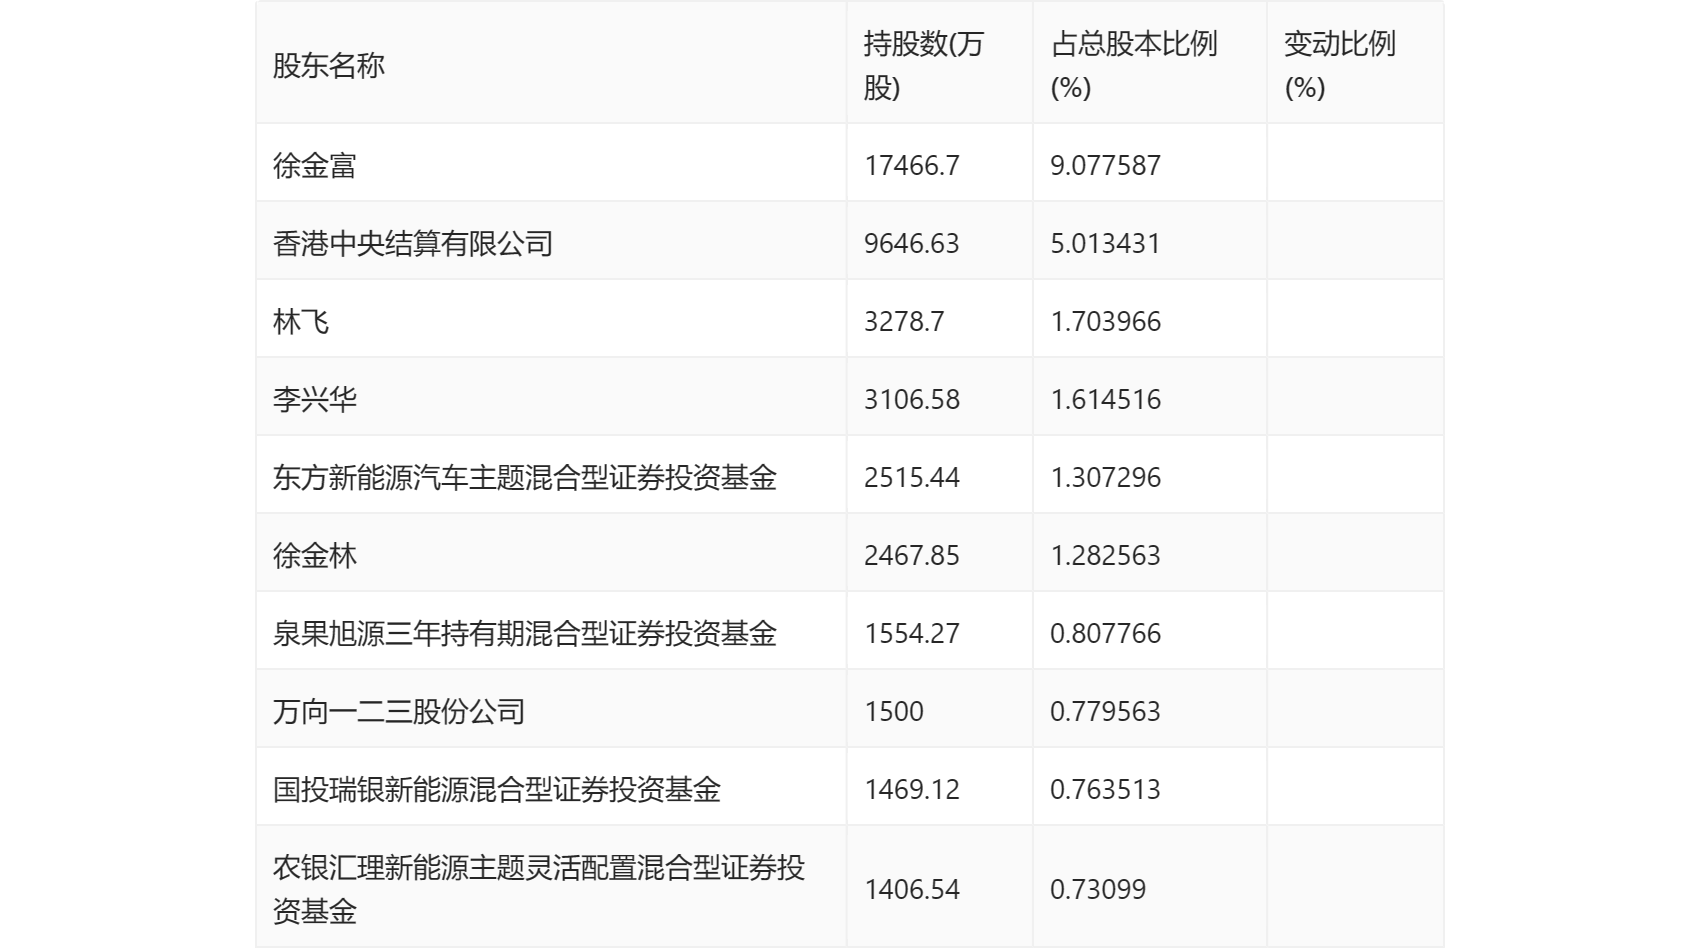Select the 变动比例(%) column header

point(1340,66)
